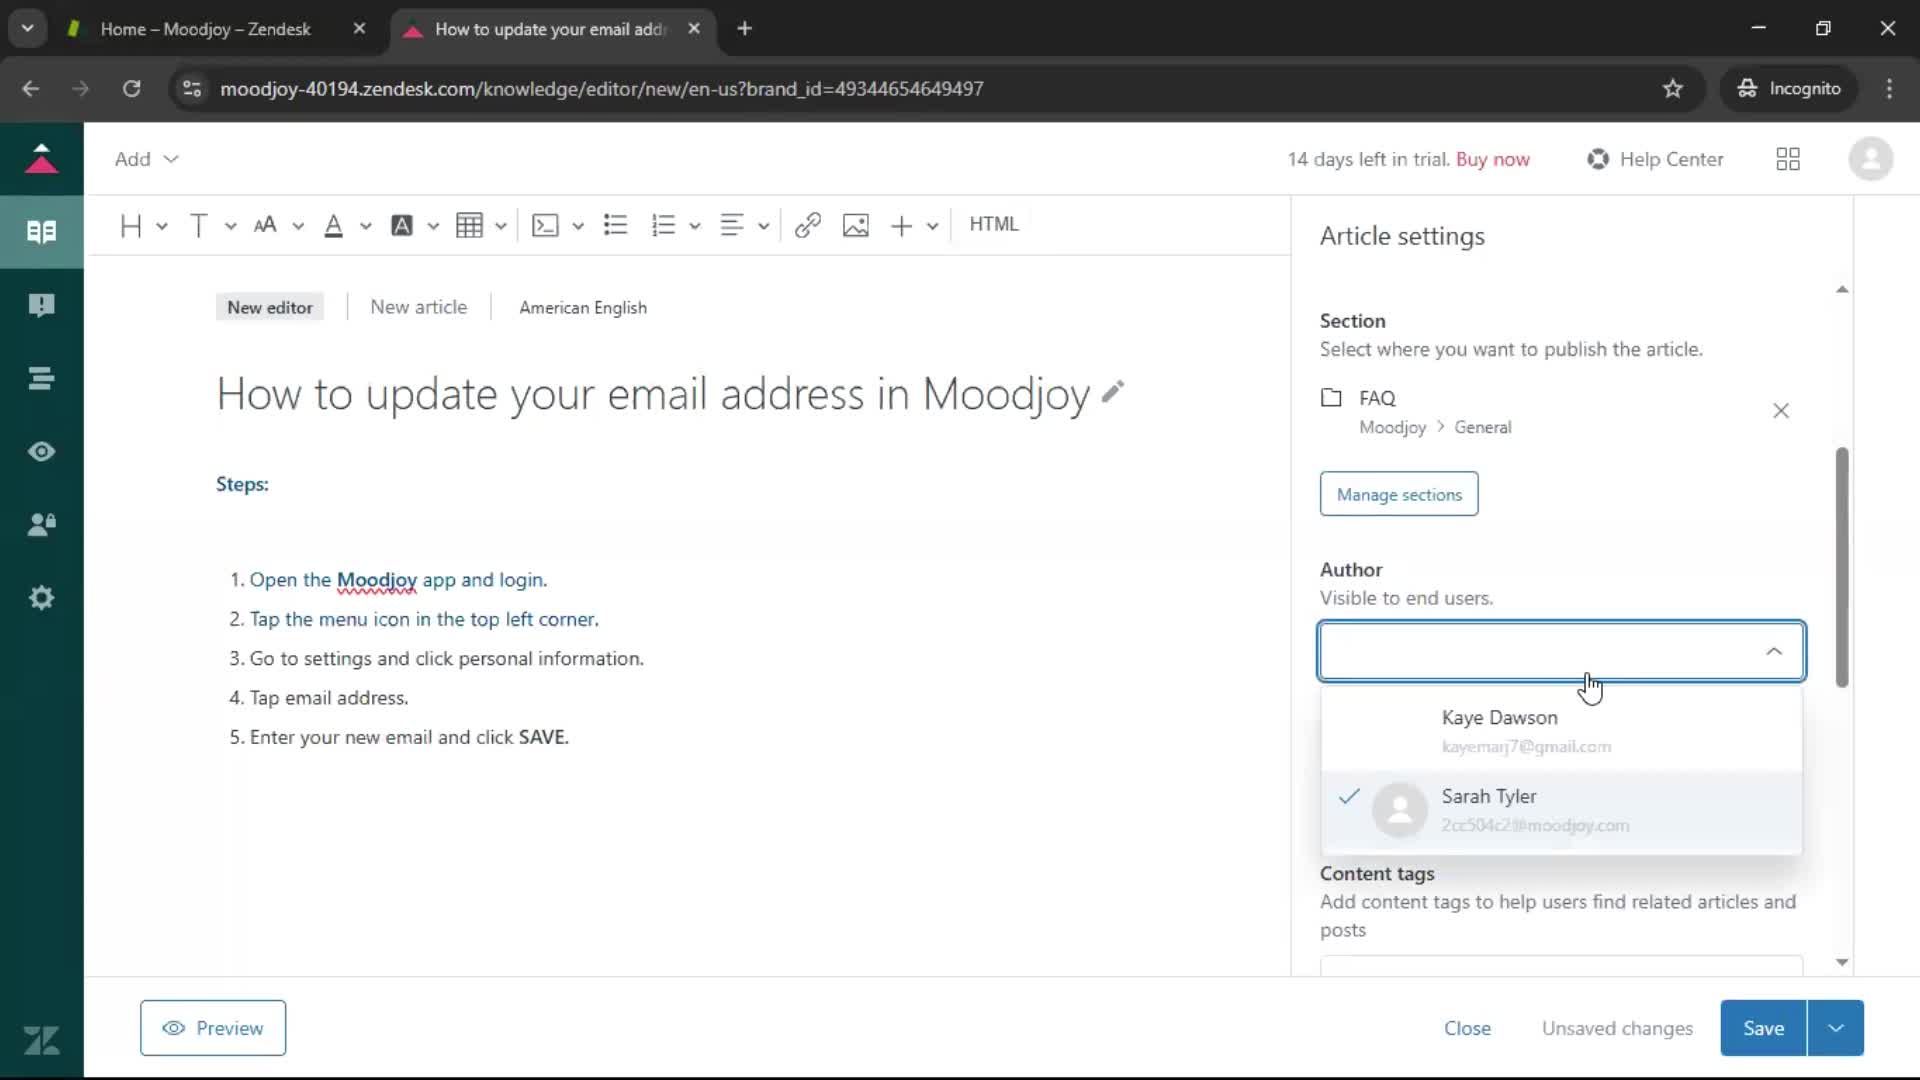The height and width of the screenshot is (1080, 1920).
Task: Open the Arrange content sidebar icon
Action: pyautogui.click(x=41, y=378)
